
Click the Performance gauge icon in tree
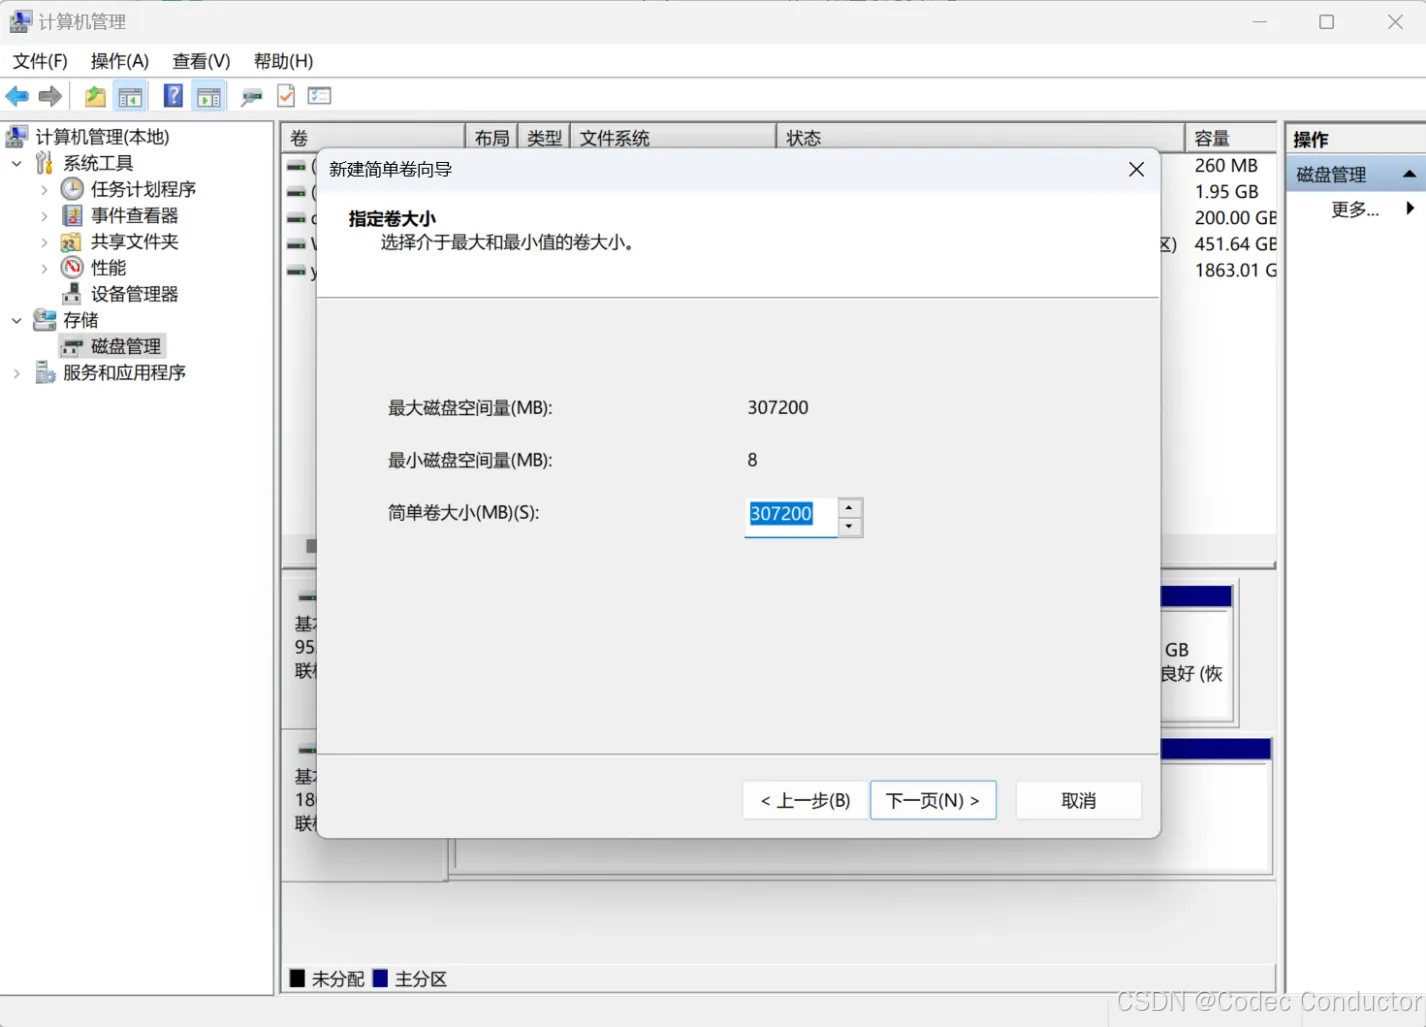pyautogui.click(x=72, y=267)
